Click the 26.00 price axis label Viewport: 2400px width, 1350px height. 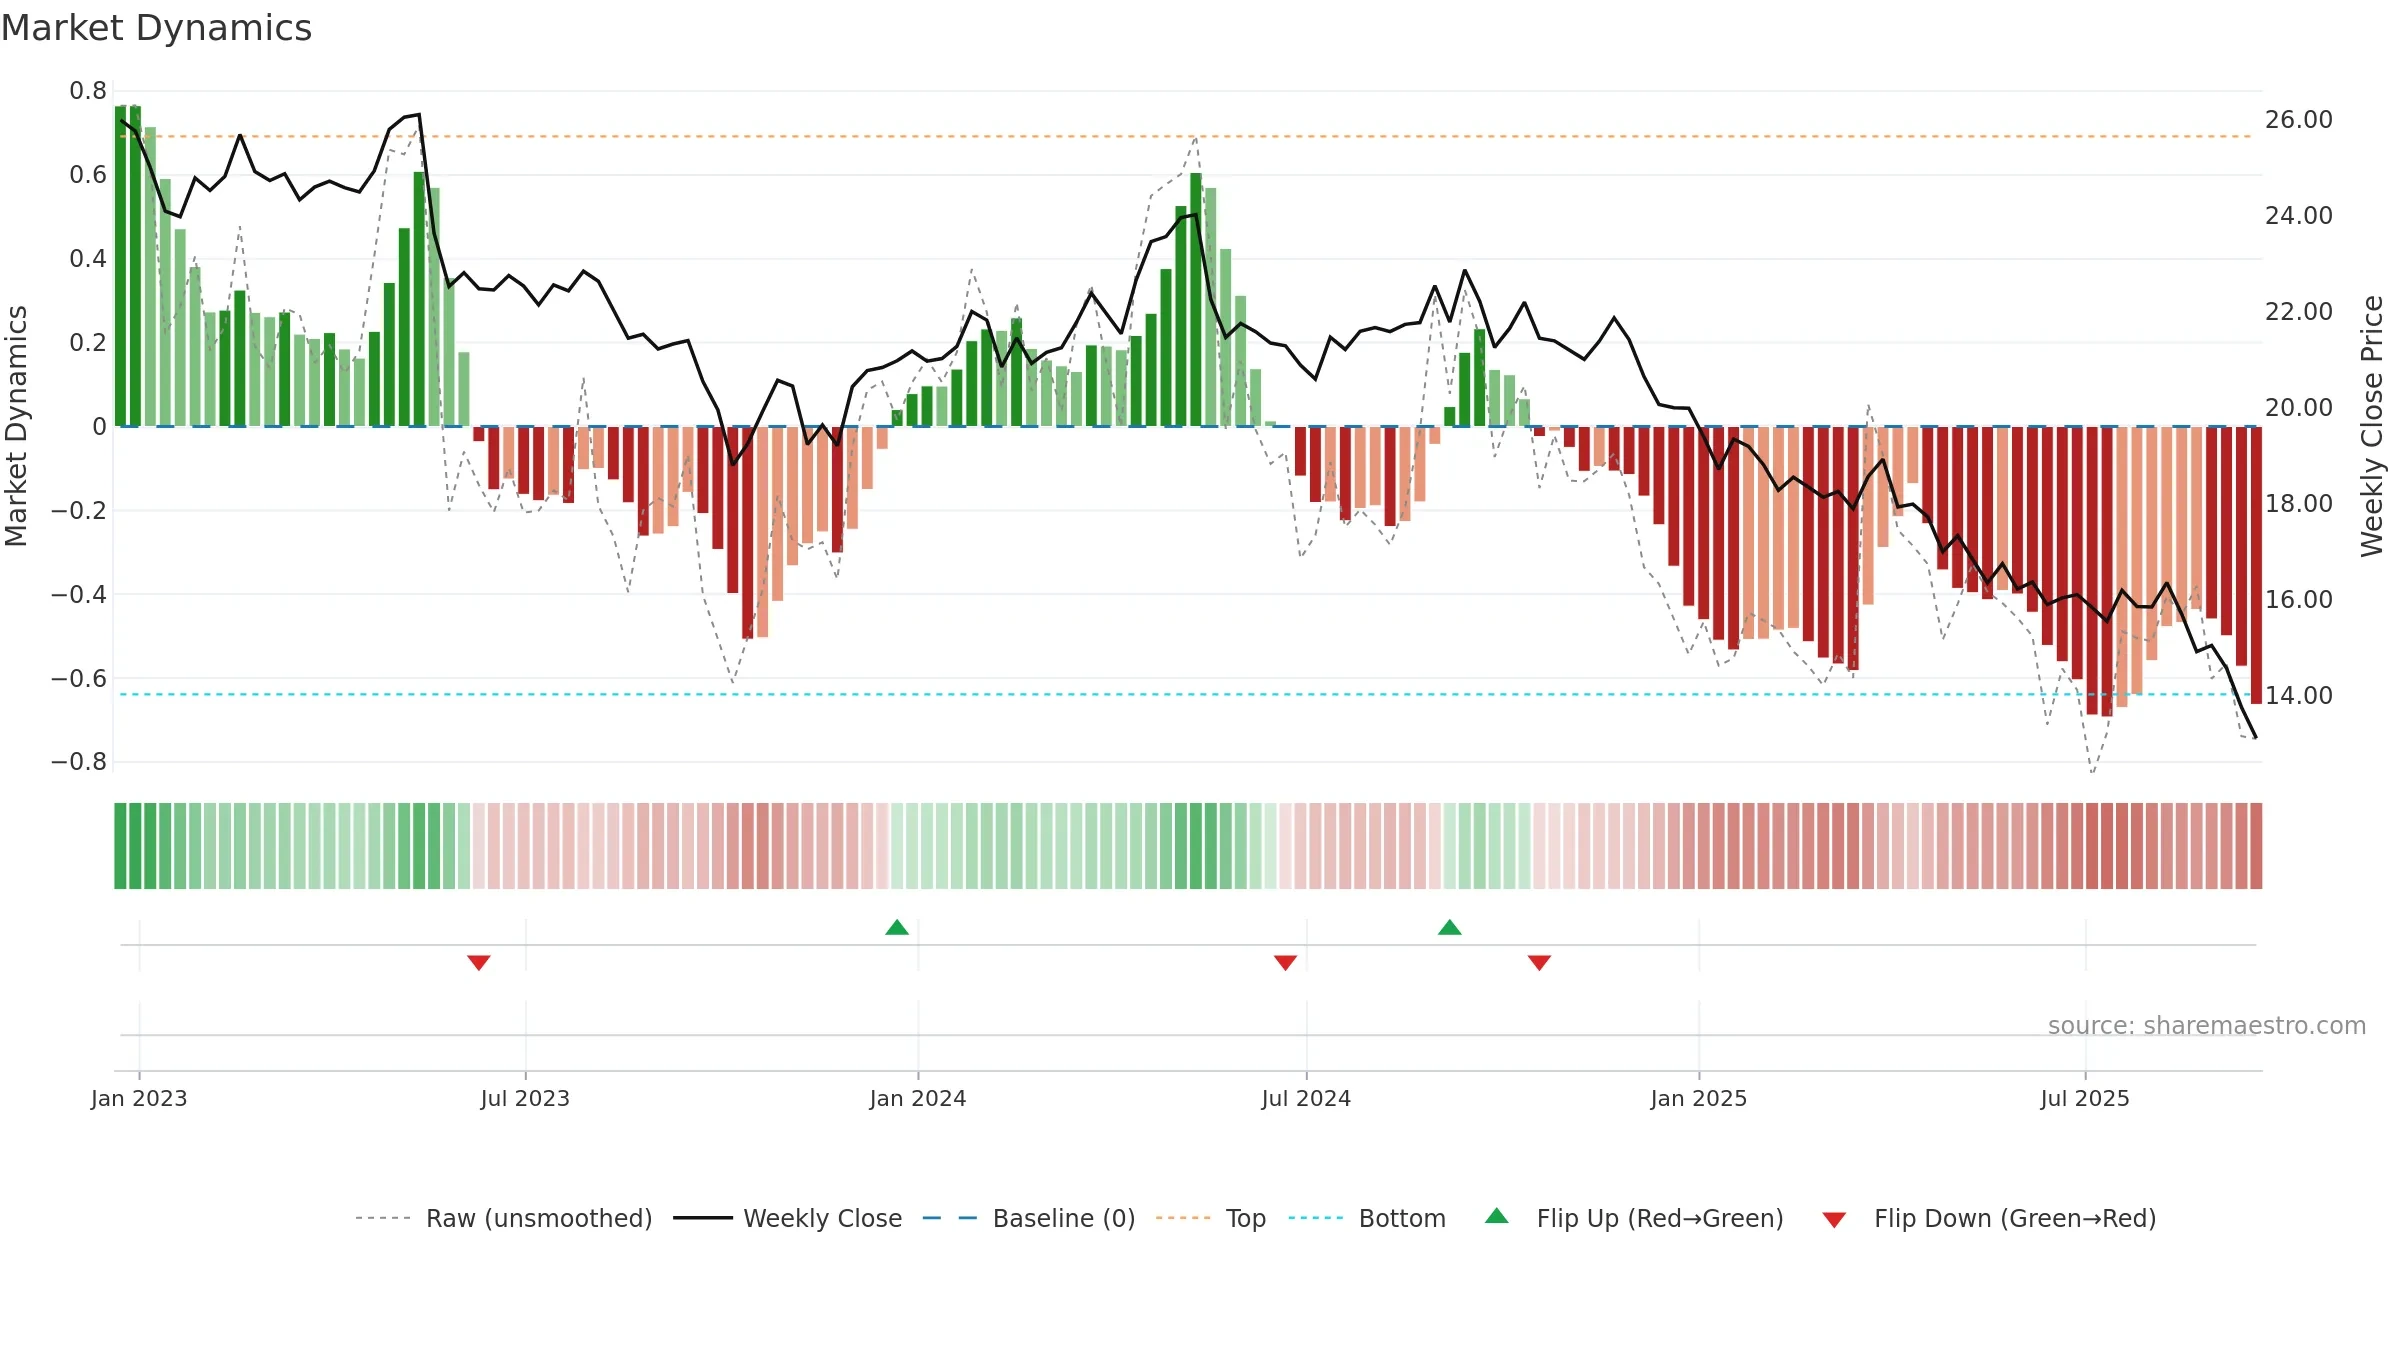[x=2299, y=120]
